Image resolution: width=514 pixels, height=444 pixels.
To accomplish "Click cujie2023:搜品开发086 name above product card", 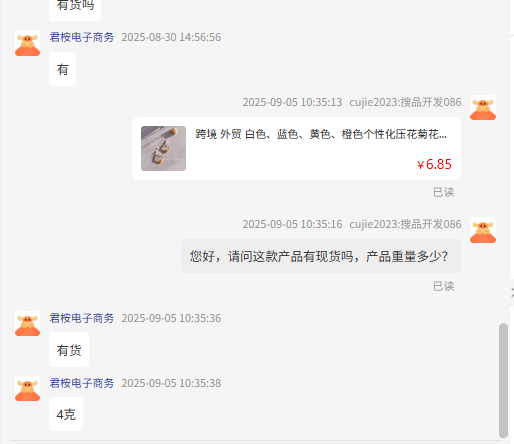I will 405,102.
